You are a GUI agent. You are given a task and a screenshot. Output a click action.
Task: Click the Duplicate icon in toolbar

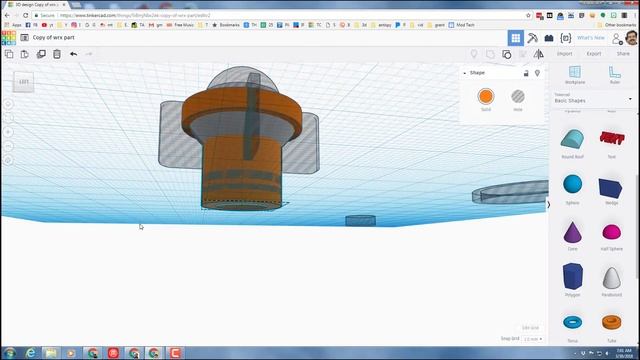pos(41,54)
